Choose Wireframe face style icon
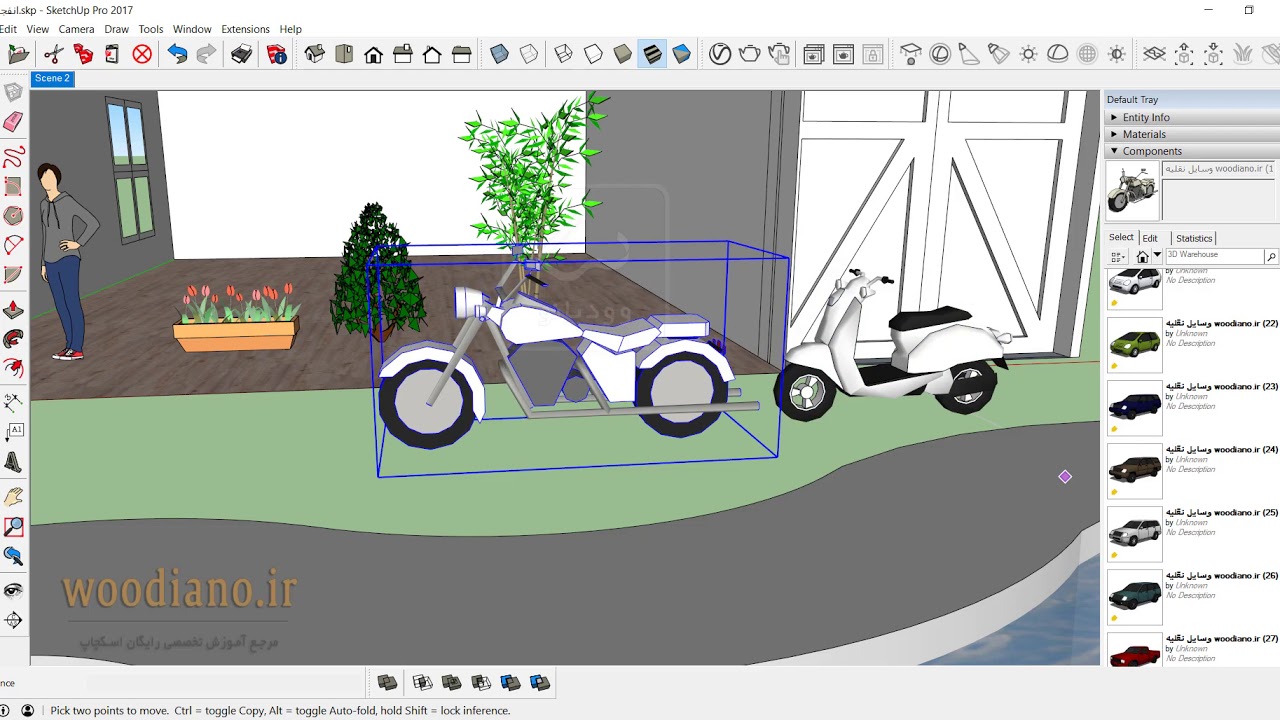 tap(563, 54)
